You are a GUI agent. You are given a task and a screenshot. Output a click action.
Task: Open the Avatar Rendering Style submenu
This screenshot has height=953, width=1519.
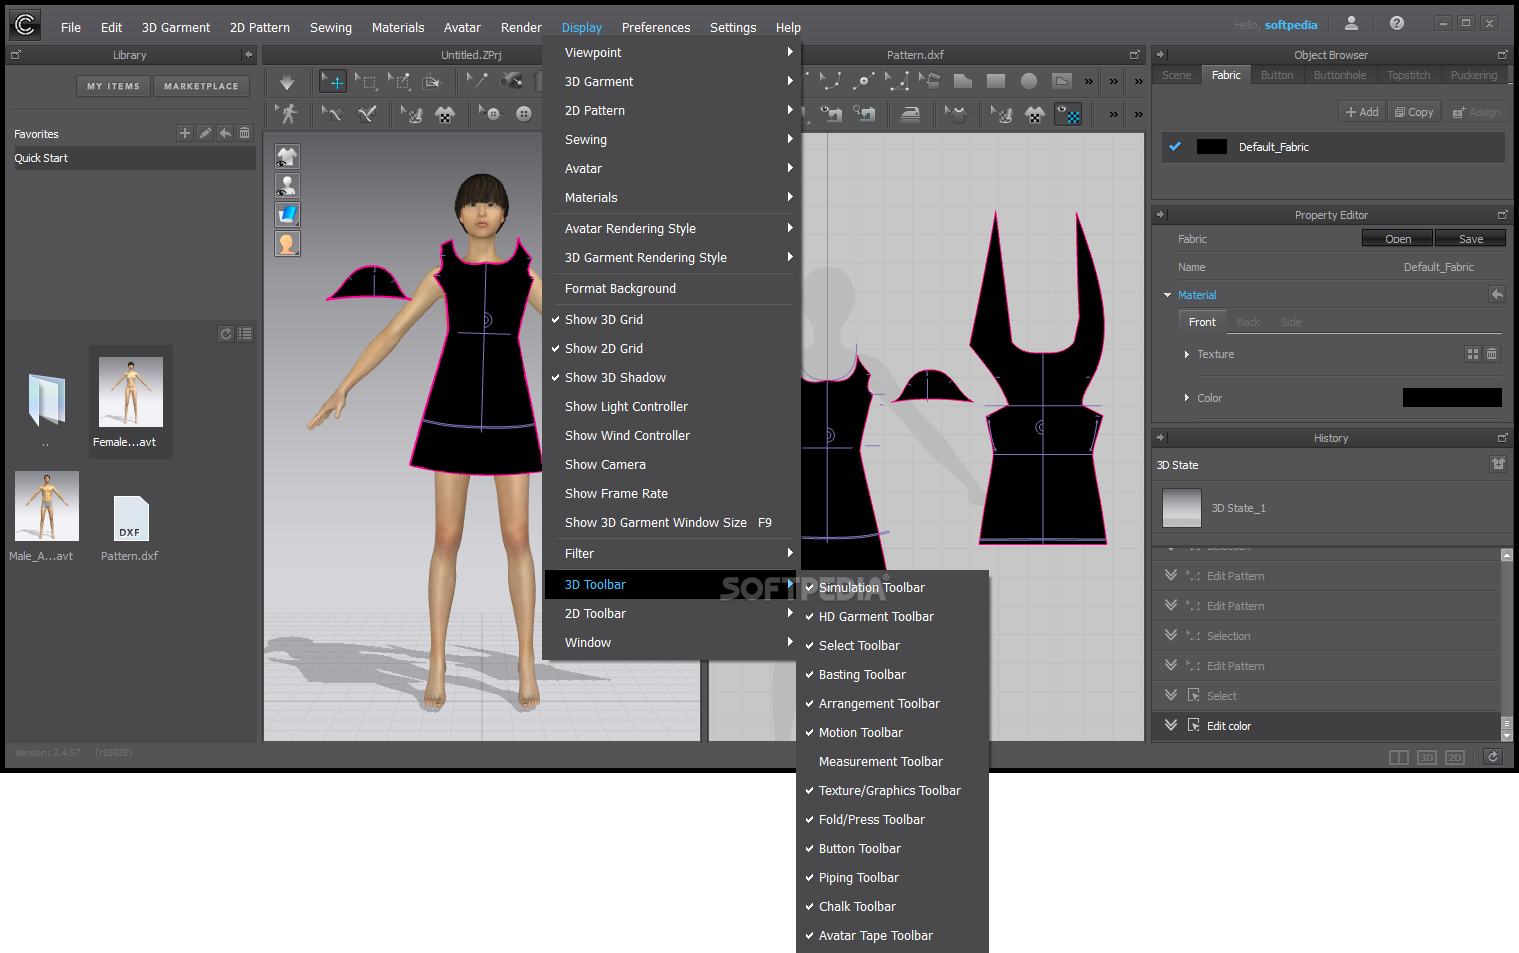pyautogui.click(x=630, y=229)
